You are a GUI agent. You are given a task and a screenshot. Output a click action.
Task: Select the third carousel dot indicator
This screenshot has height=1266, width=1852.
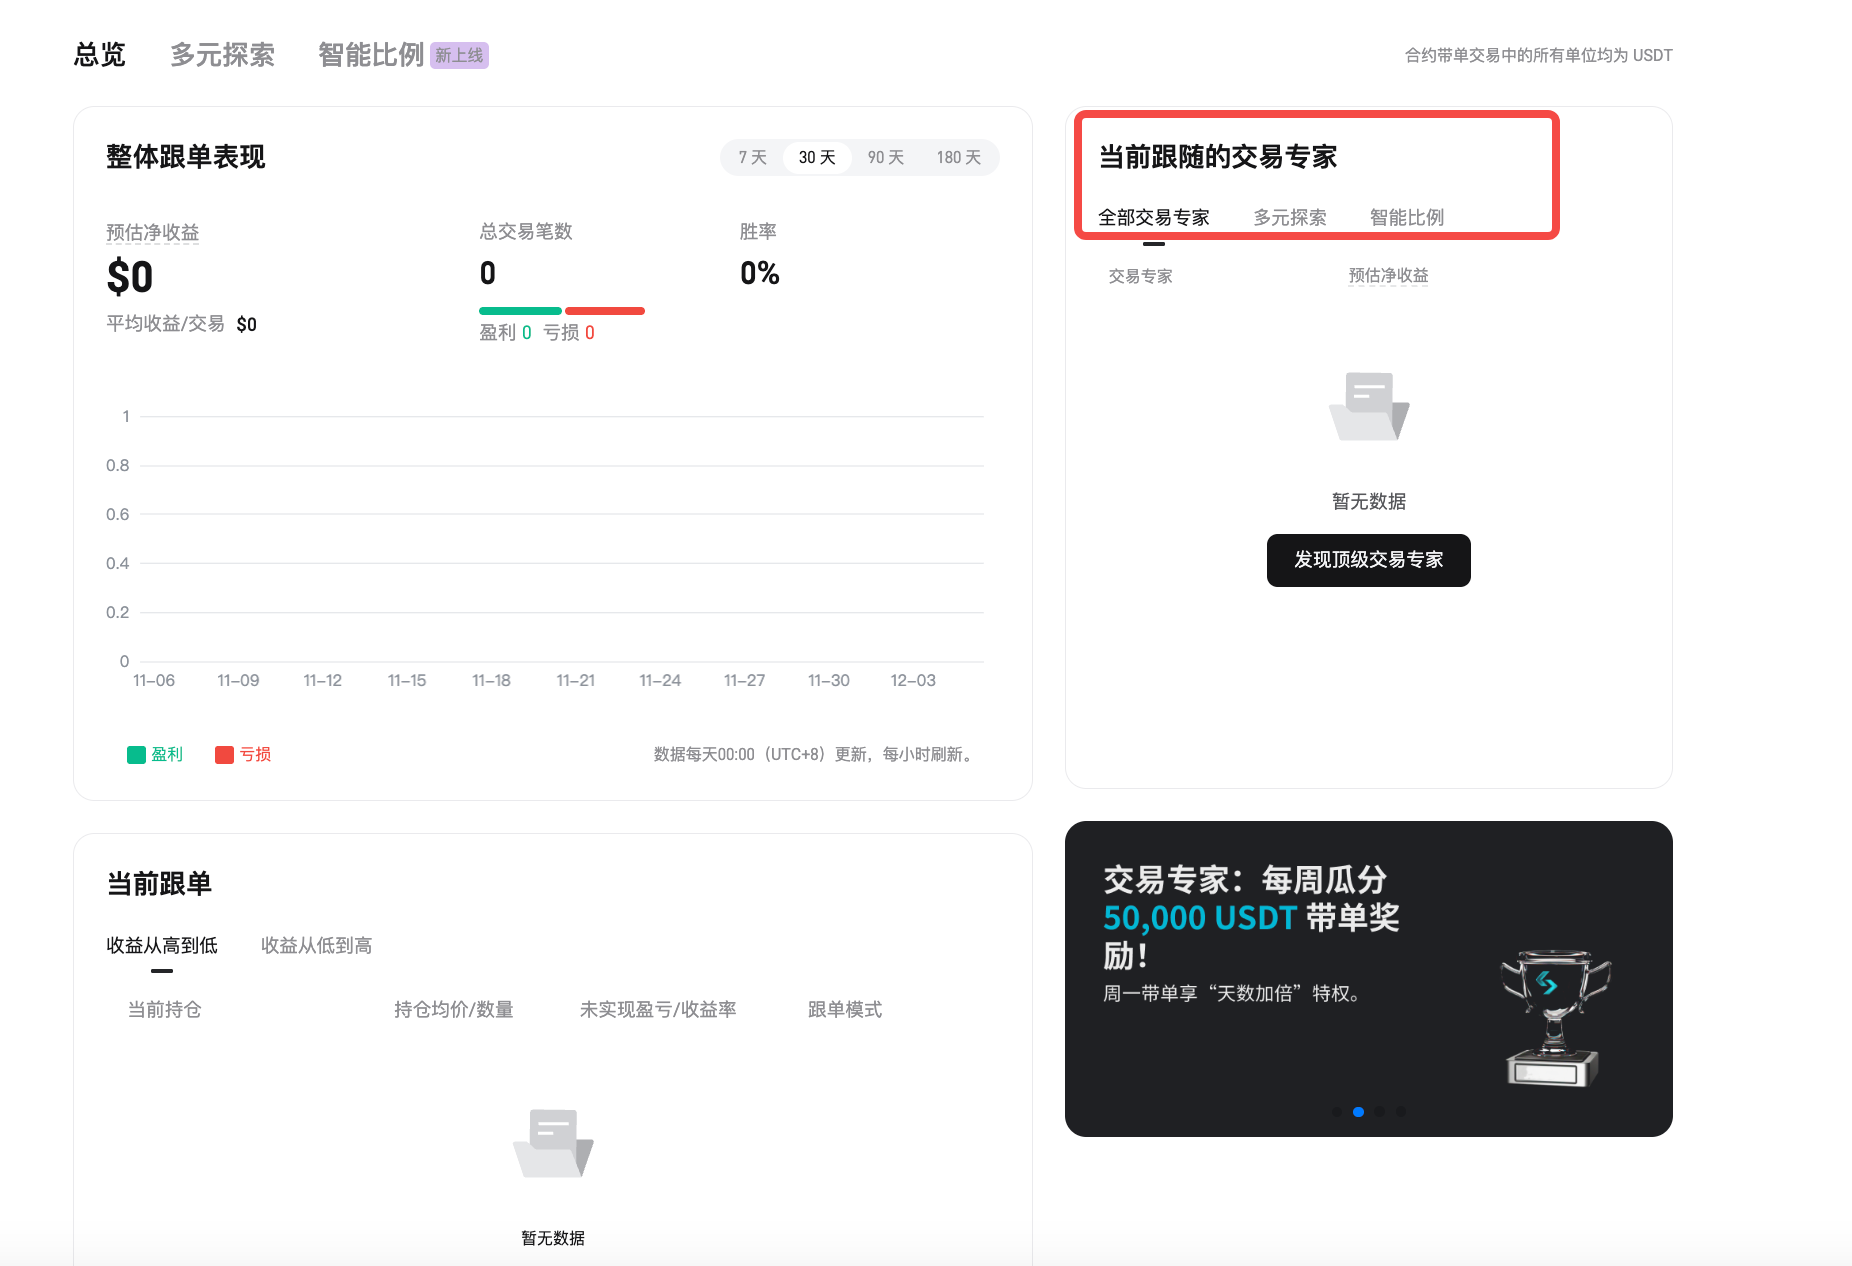[1379, 1111]
